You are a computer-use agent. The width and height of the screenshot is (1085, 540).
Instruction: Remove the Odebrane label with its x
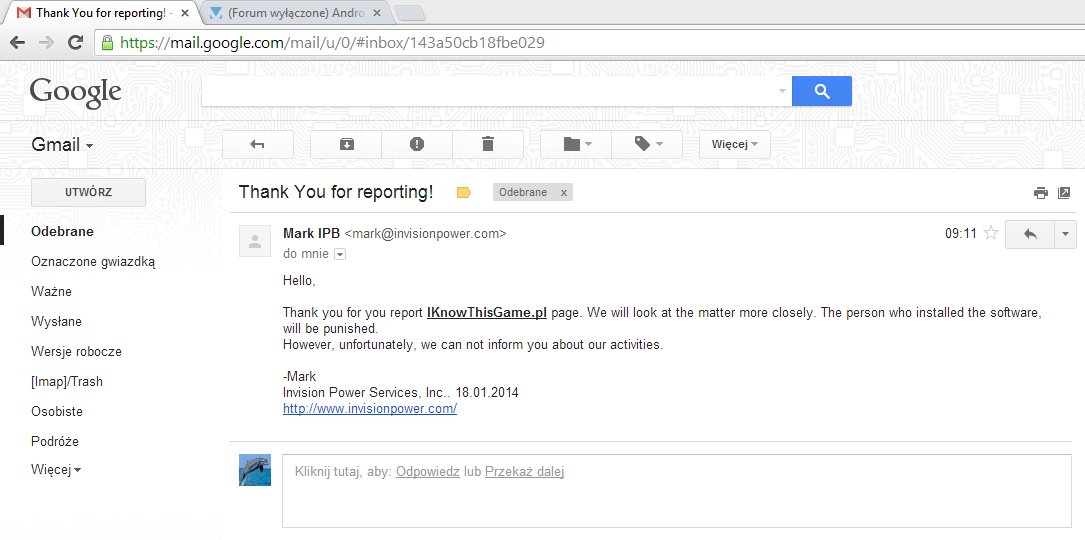[x=563, y=193]
